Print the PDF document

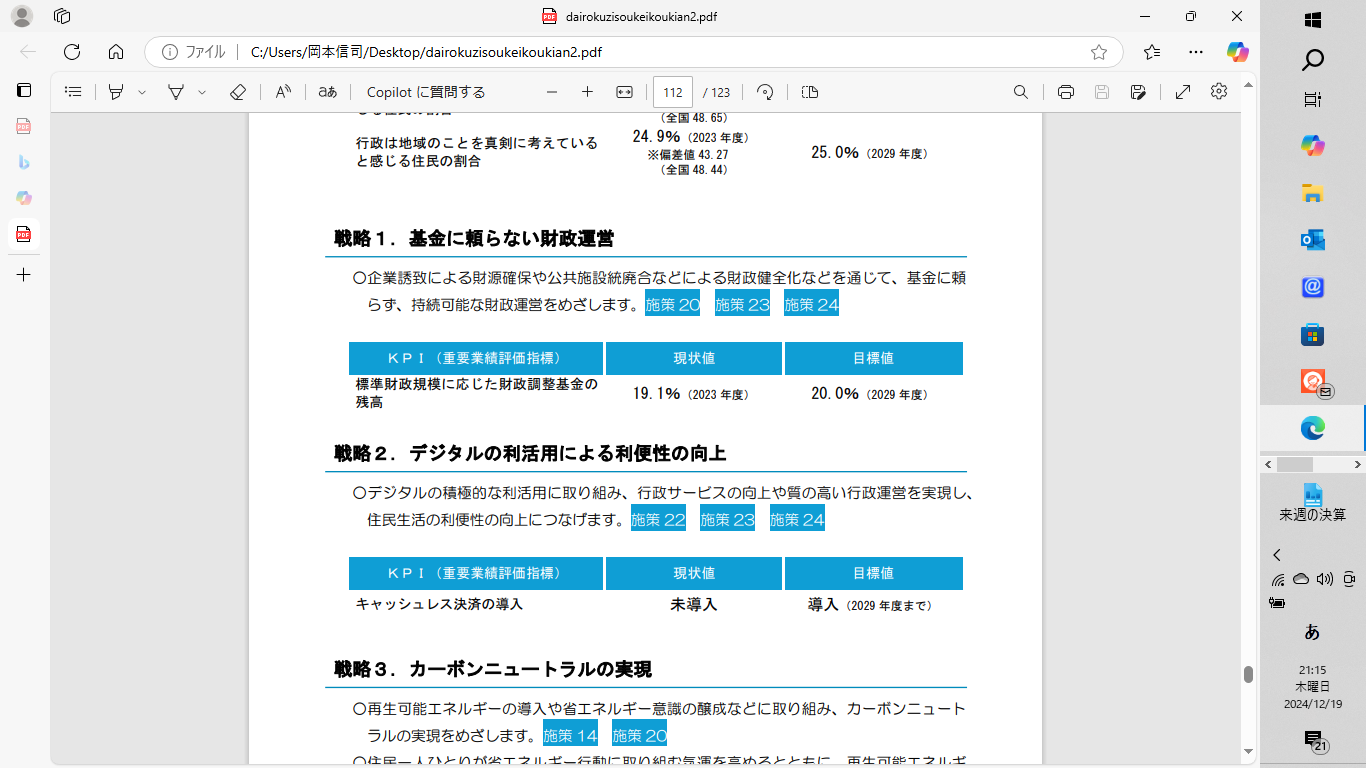[x=1066, y=91]
